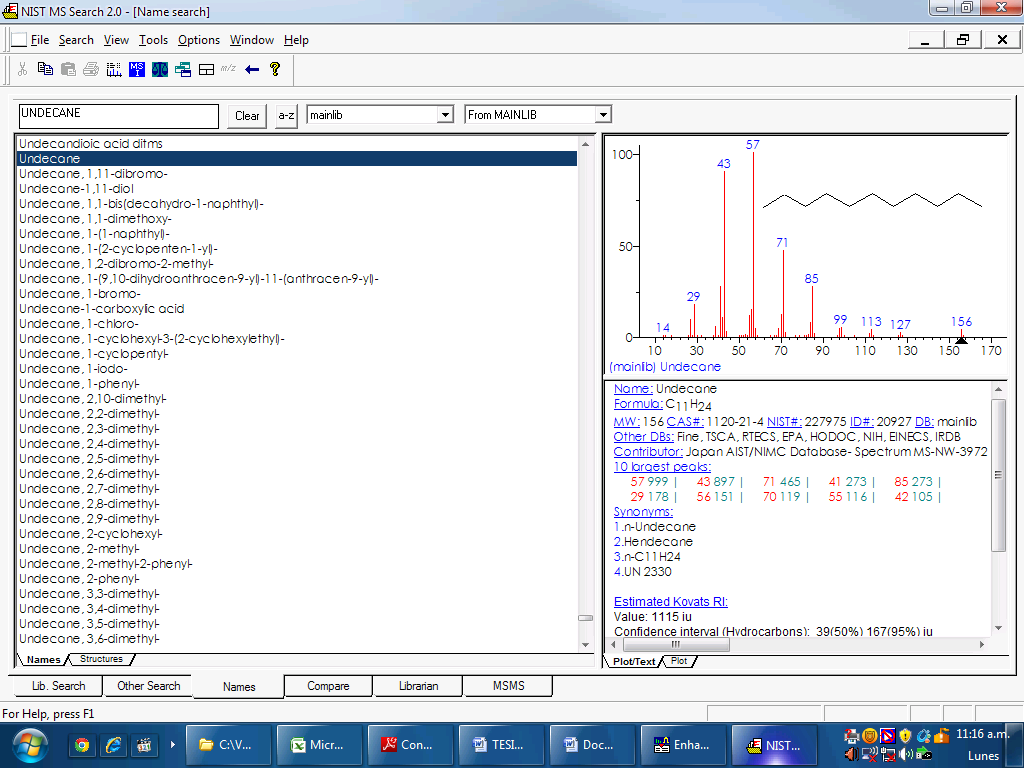Click the 'NIST#:' link
1024x768 pixels.
pyautogui.click(x=784, y=422)
